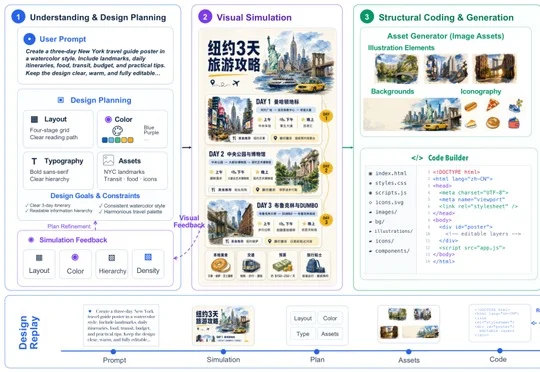This screenshot has height=372, width=540.
Task: Click the number 3 green step badge
Action: click(367, 17)
